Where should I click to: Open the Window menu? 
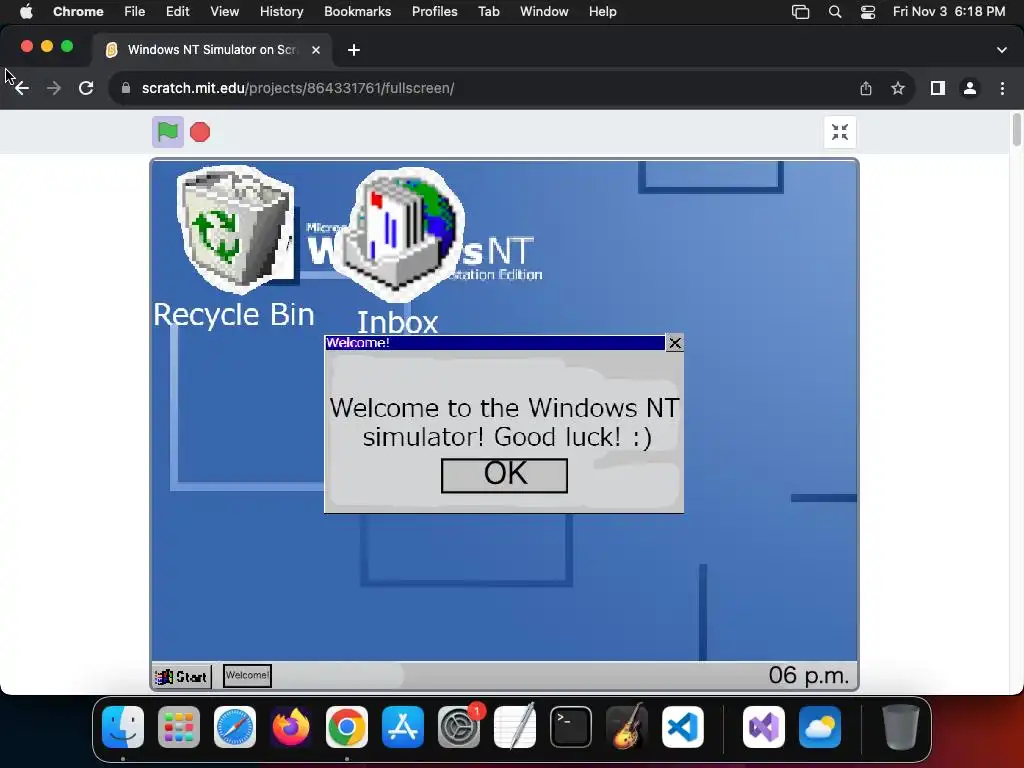tap(544, 12)
